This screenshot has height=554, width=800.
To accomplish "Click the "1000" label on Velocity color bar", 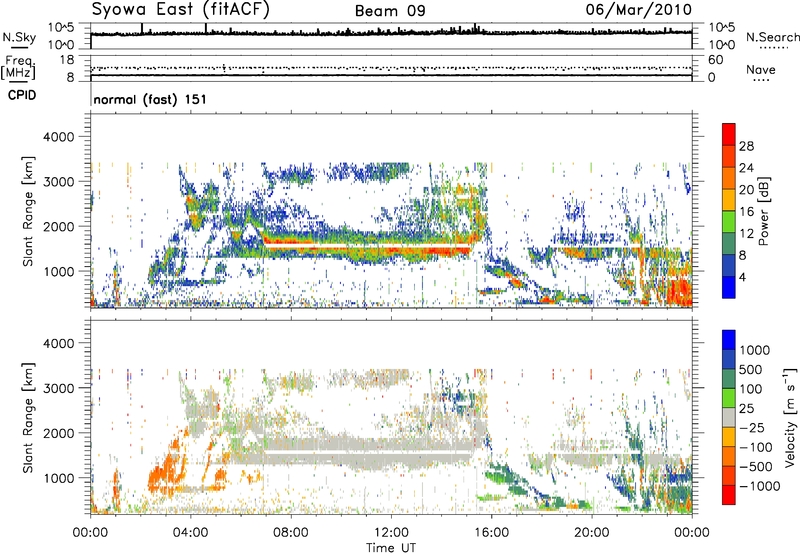I will [755, 350].
